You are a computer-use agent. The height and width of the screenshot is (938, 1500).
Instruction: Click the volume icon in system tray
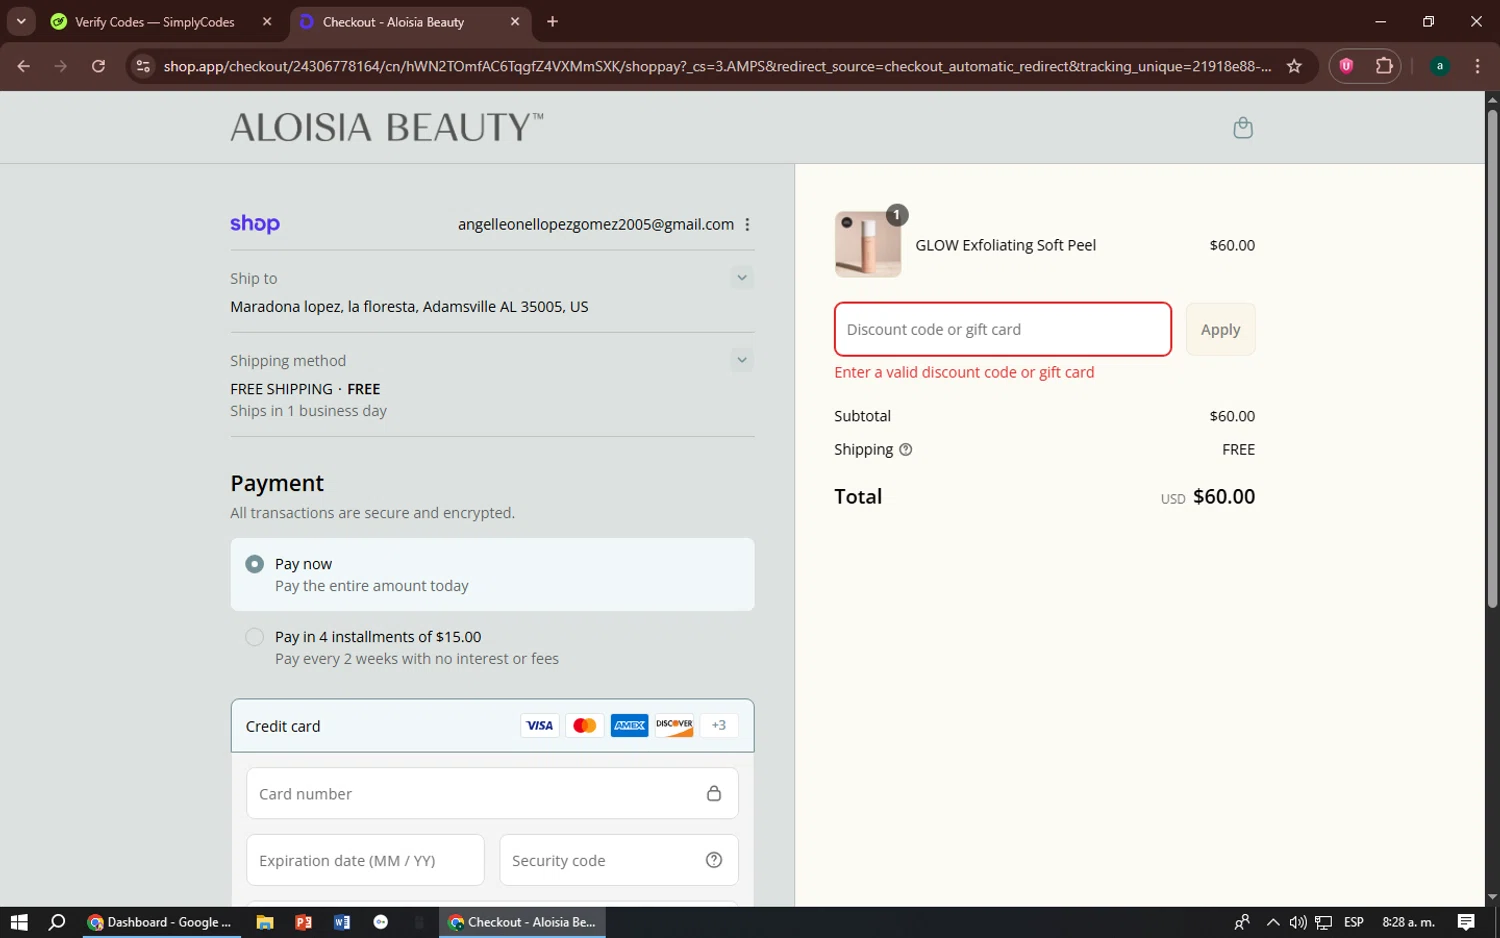1298,922
